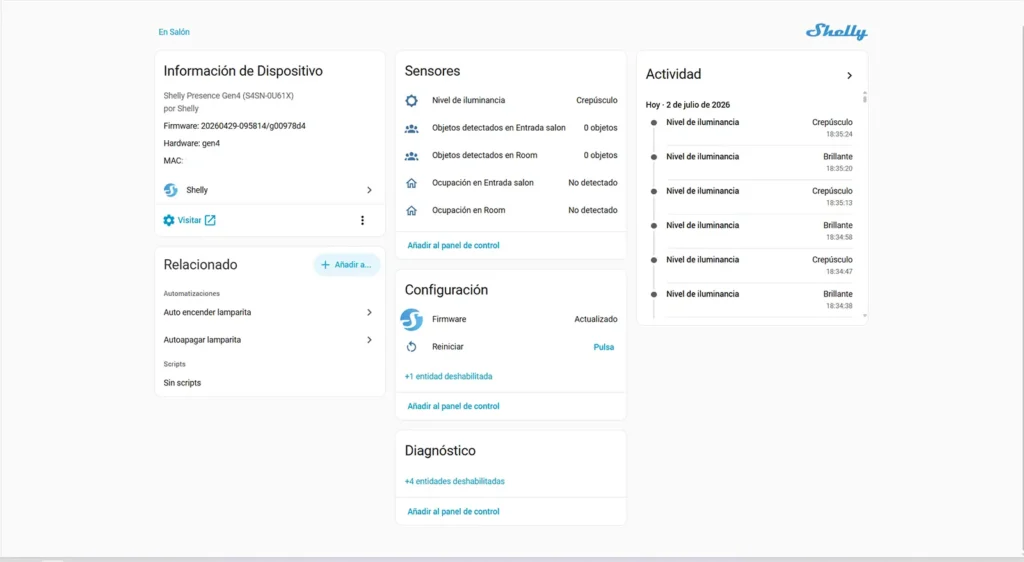Show the +1 entidad deshabilitada link
1024x562 pixels.
(449, 377)
